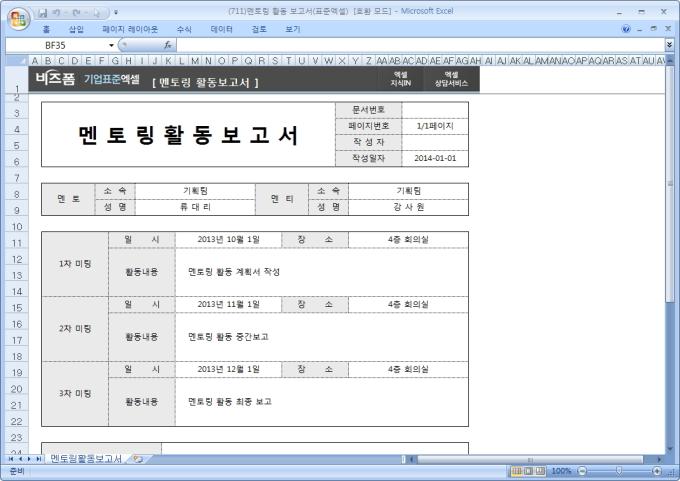Click the horizontal scrollbar left arrow

click(412, 459)
